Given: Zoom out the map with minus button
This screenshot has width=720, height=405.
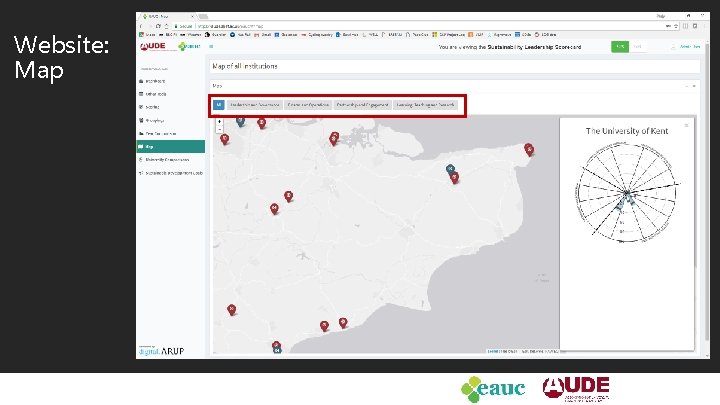Looking at the screenshot, I should click(219, 129).
